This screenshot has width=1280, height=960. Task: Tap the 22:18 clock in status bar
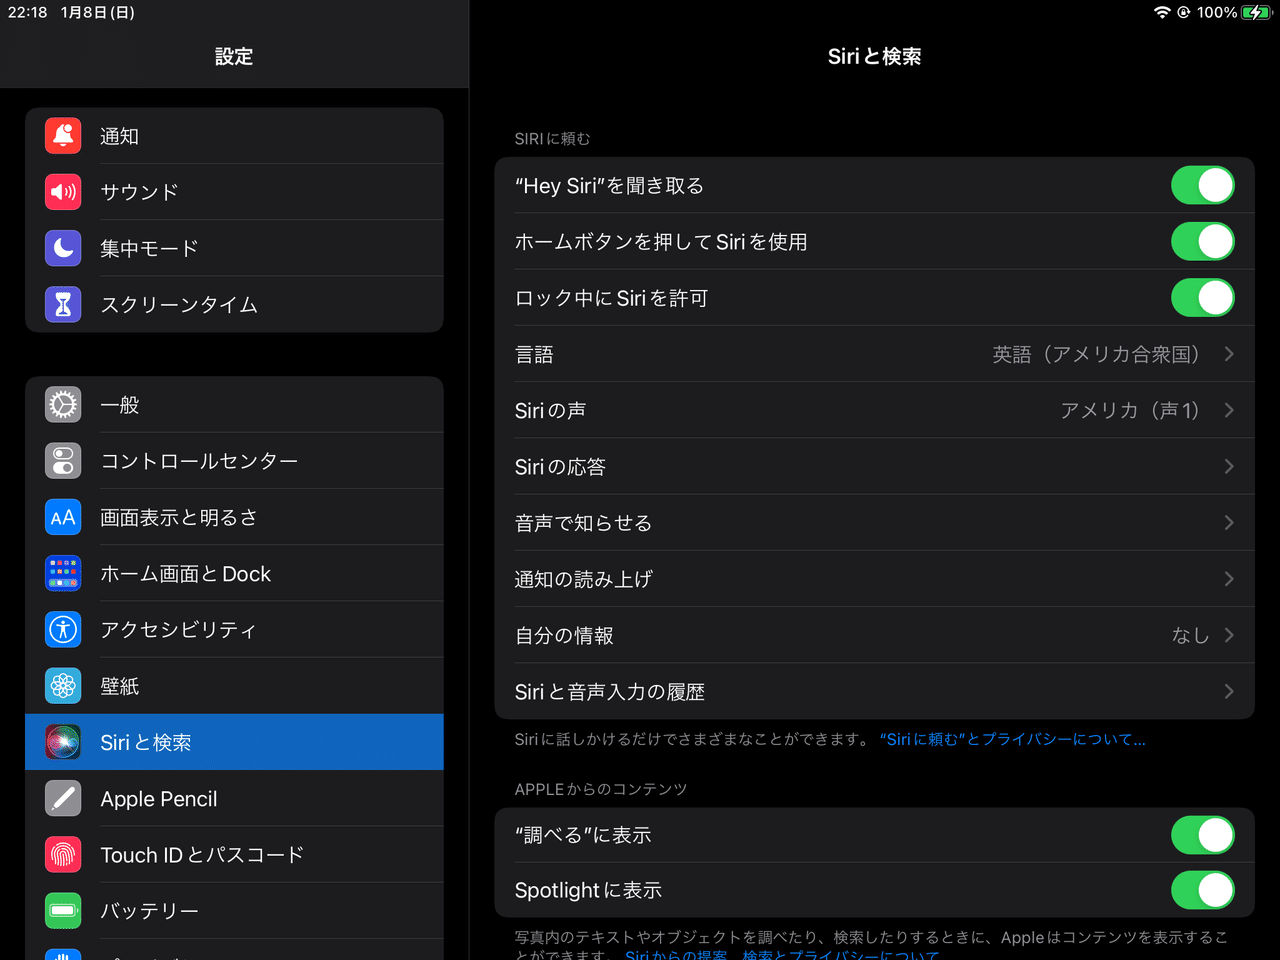tap(28, 12)
